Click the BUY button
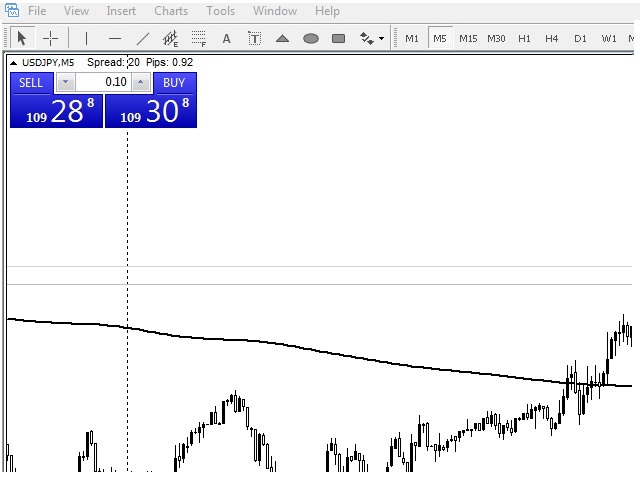The image size is (640, 480). click(174, 83)
